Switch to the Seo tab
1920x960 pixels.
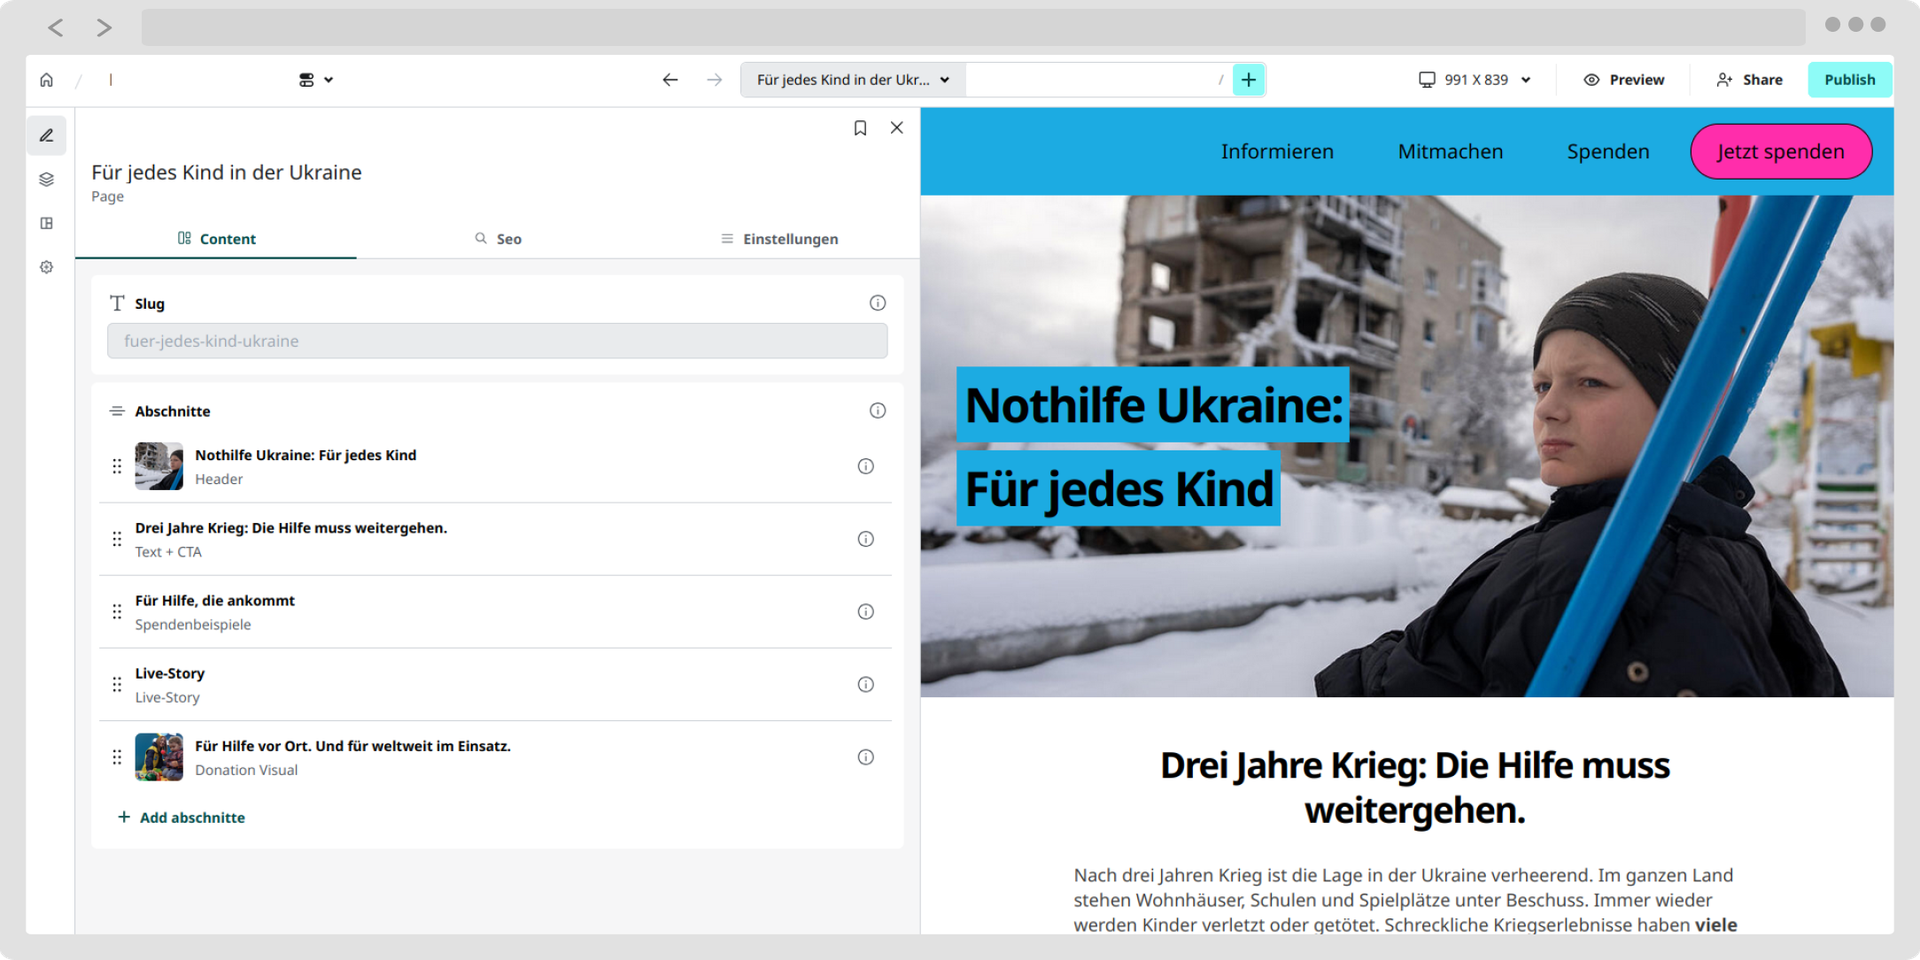[x=498, y=239]
